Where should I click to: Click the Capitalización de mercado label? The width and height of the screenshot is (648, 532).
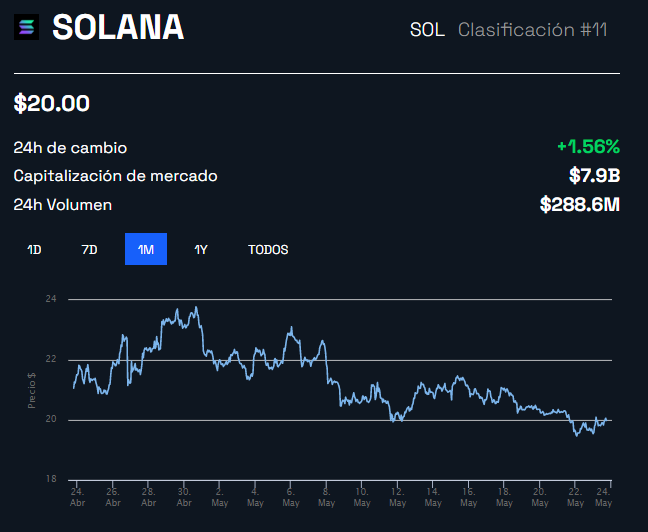[x=115, y=176]
